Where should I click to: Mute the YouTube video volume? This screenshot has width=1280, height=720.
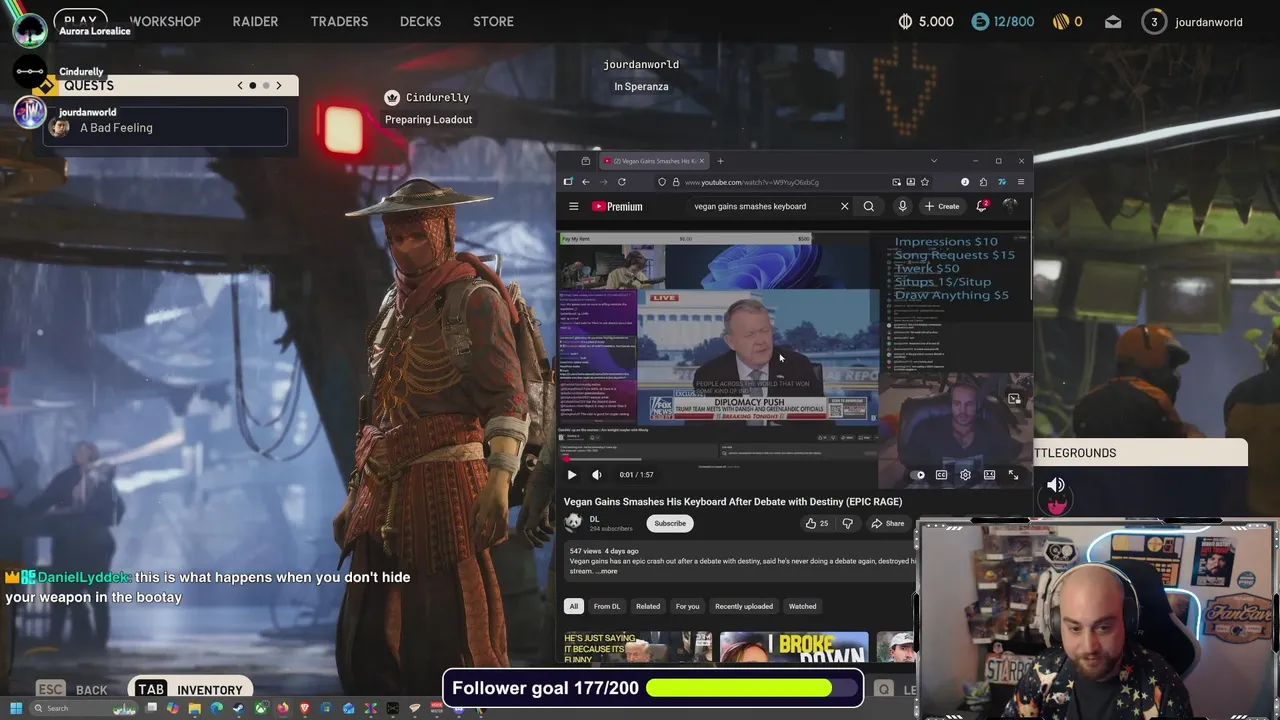tap(597, 475)
